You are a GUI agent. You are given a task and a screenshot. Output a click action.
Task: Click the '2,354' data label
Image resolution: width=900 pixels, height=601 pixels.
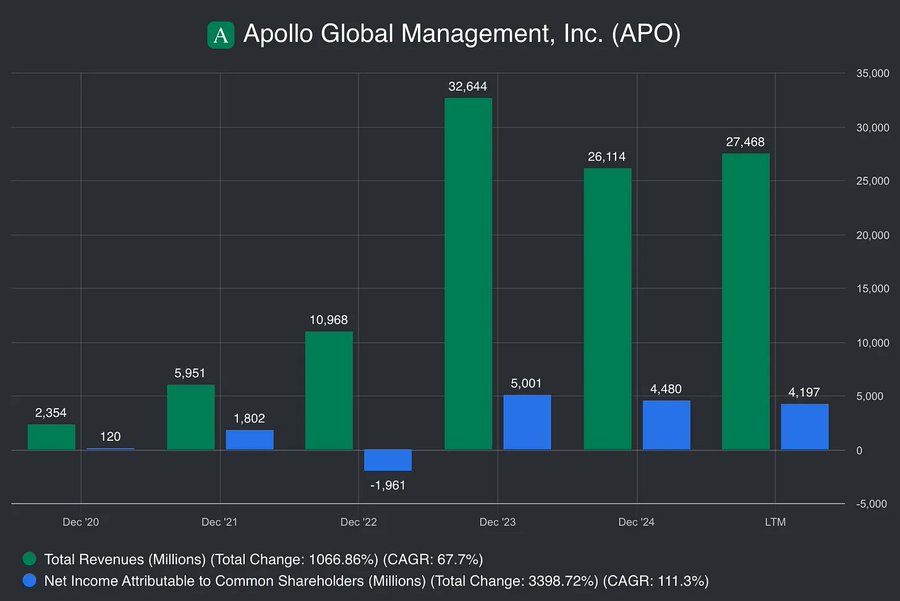tap(51, 413)
